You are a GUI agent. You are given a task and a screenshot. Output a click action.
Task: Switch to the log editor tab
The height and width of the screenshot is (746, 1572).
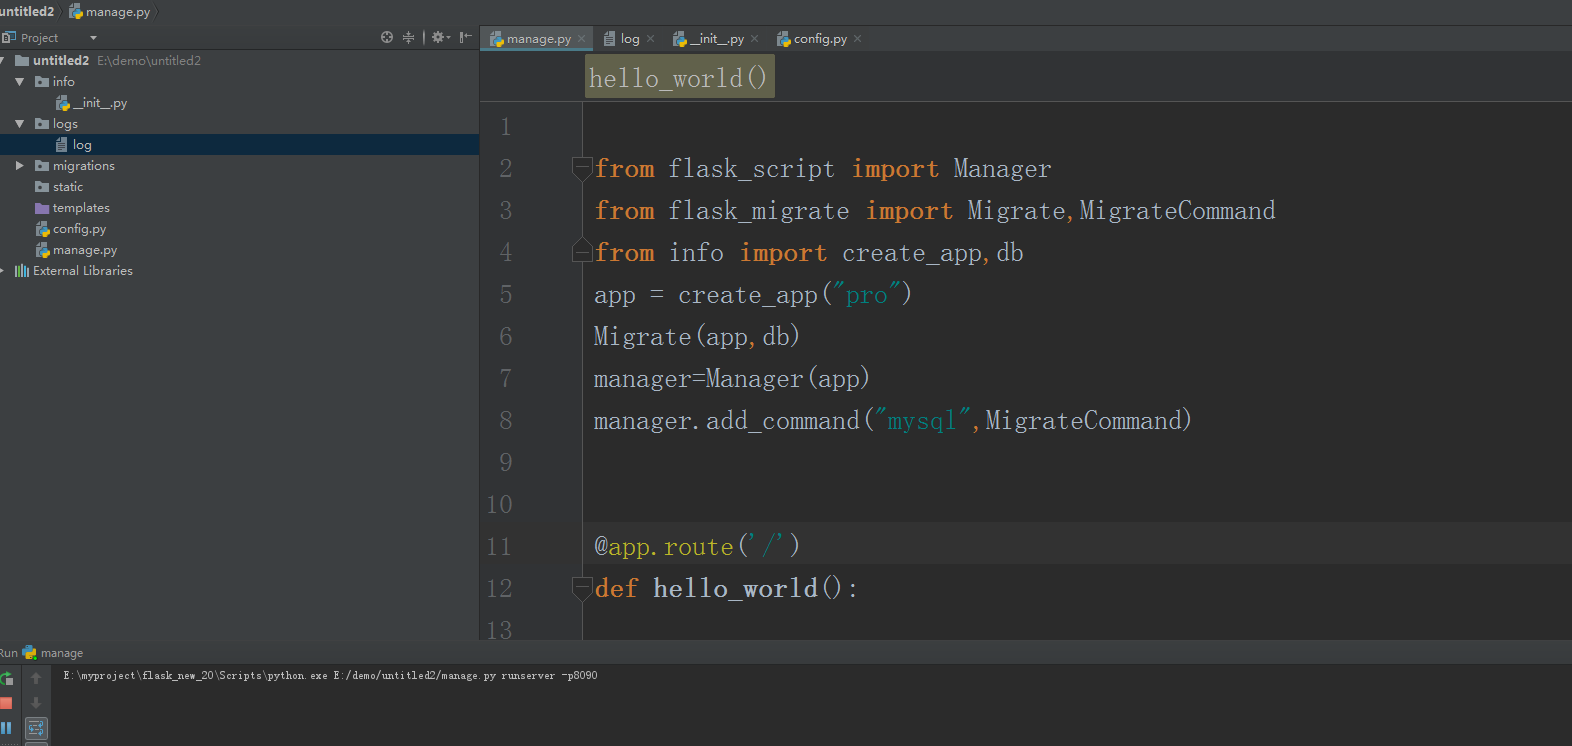click(x=630, y=39)
